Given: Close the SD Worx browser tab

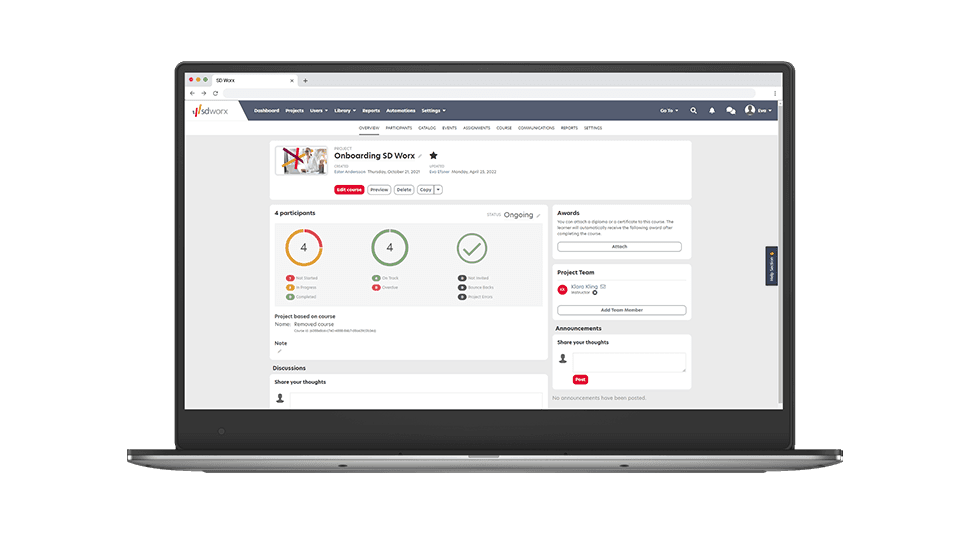Looking at the screenshot, I should pos(292,80).
